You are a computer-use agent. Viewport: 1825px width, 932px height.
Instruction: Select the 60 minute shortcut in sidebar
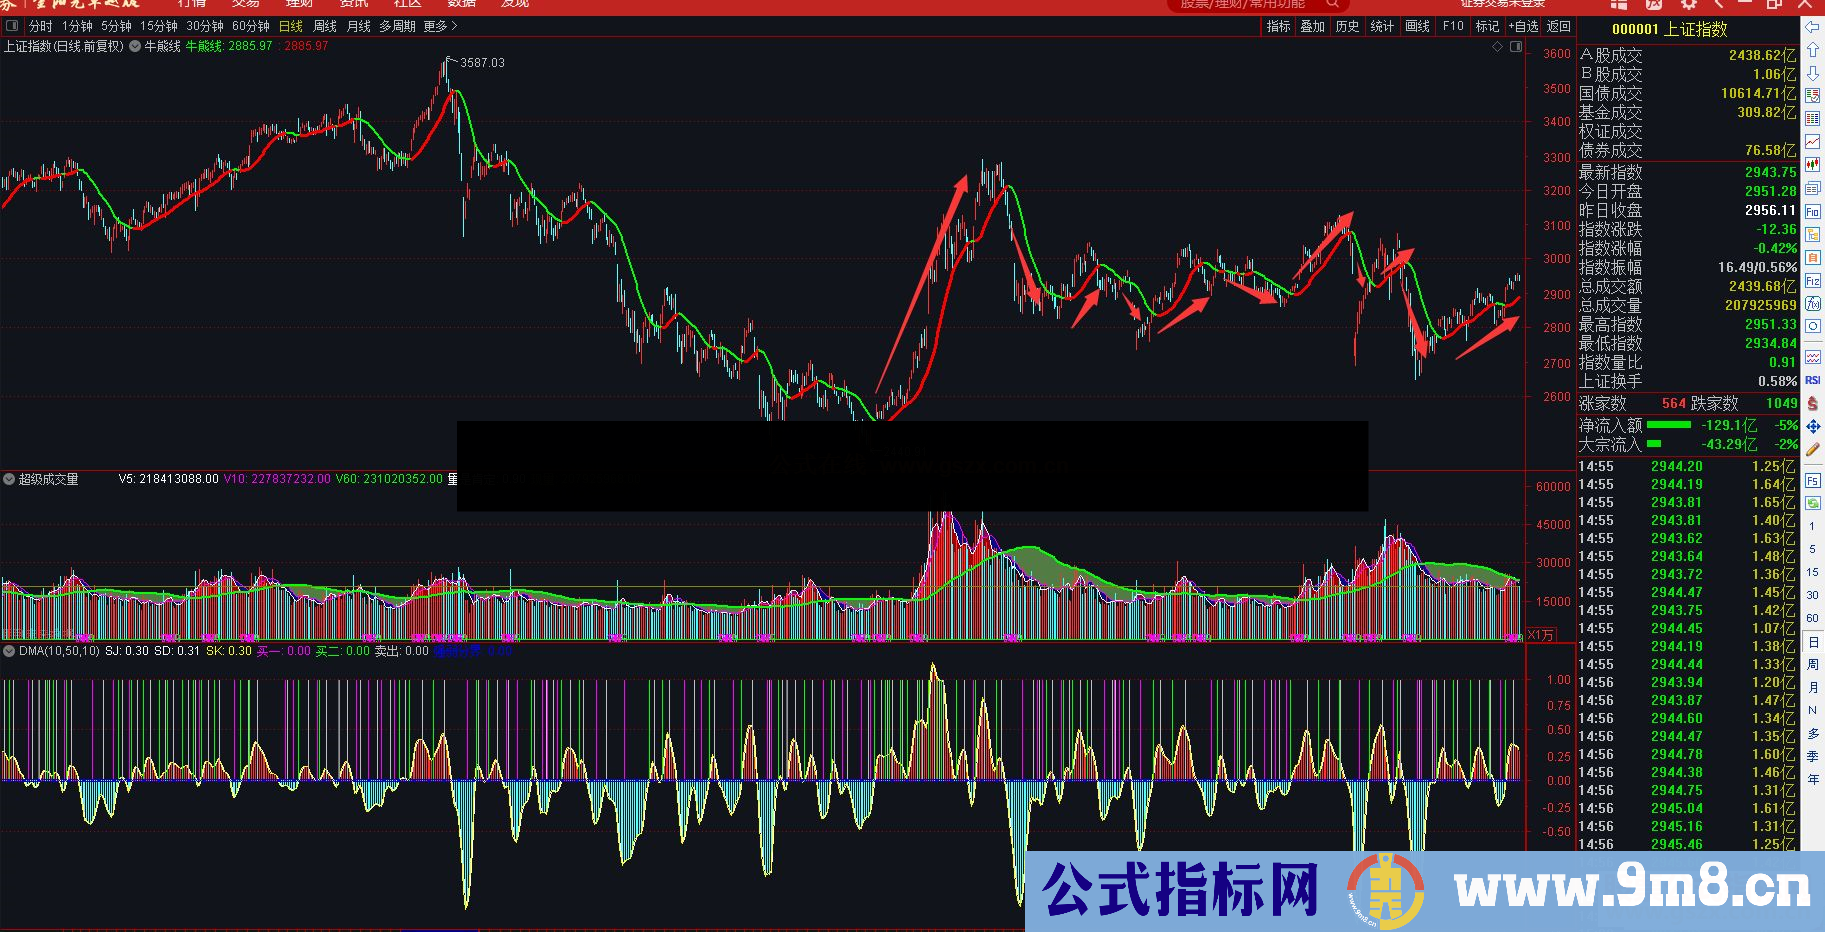point(1813,617)
